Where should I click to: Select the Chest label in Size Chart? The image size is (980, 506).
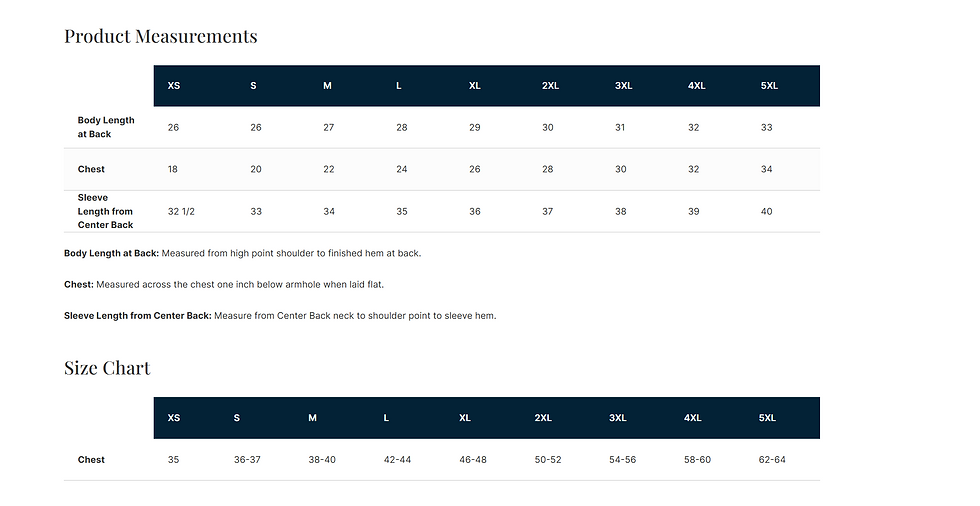tap(91, 460)
